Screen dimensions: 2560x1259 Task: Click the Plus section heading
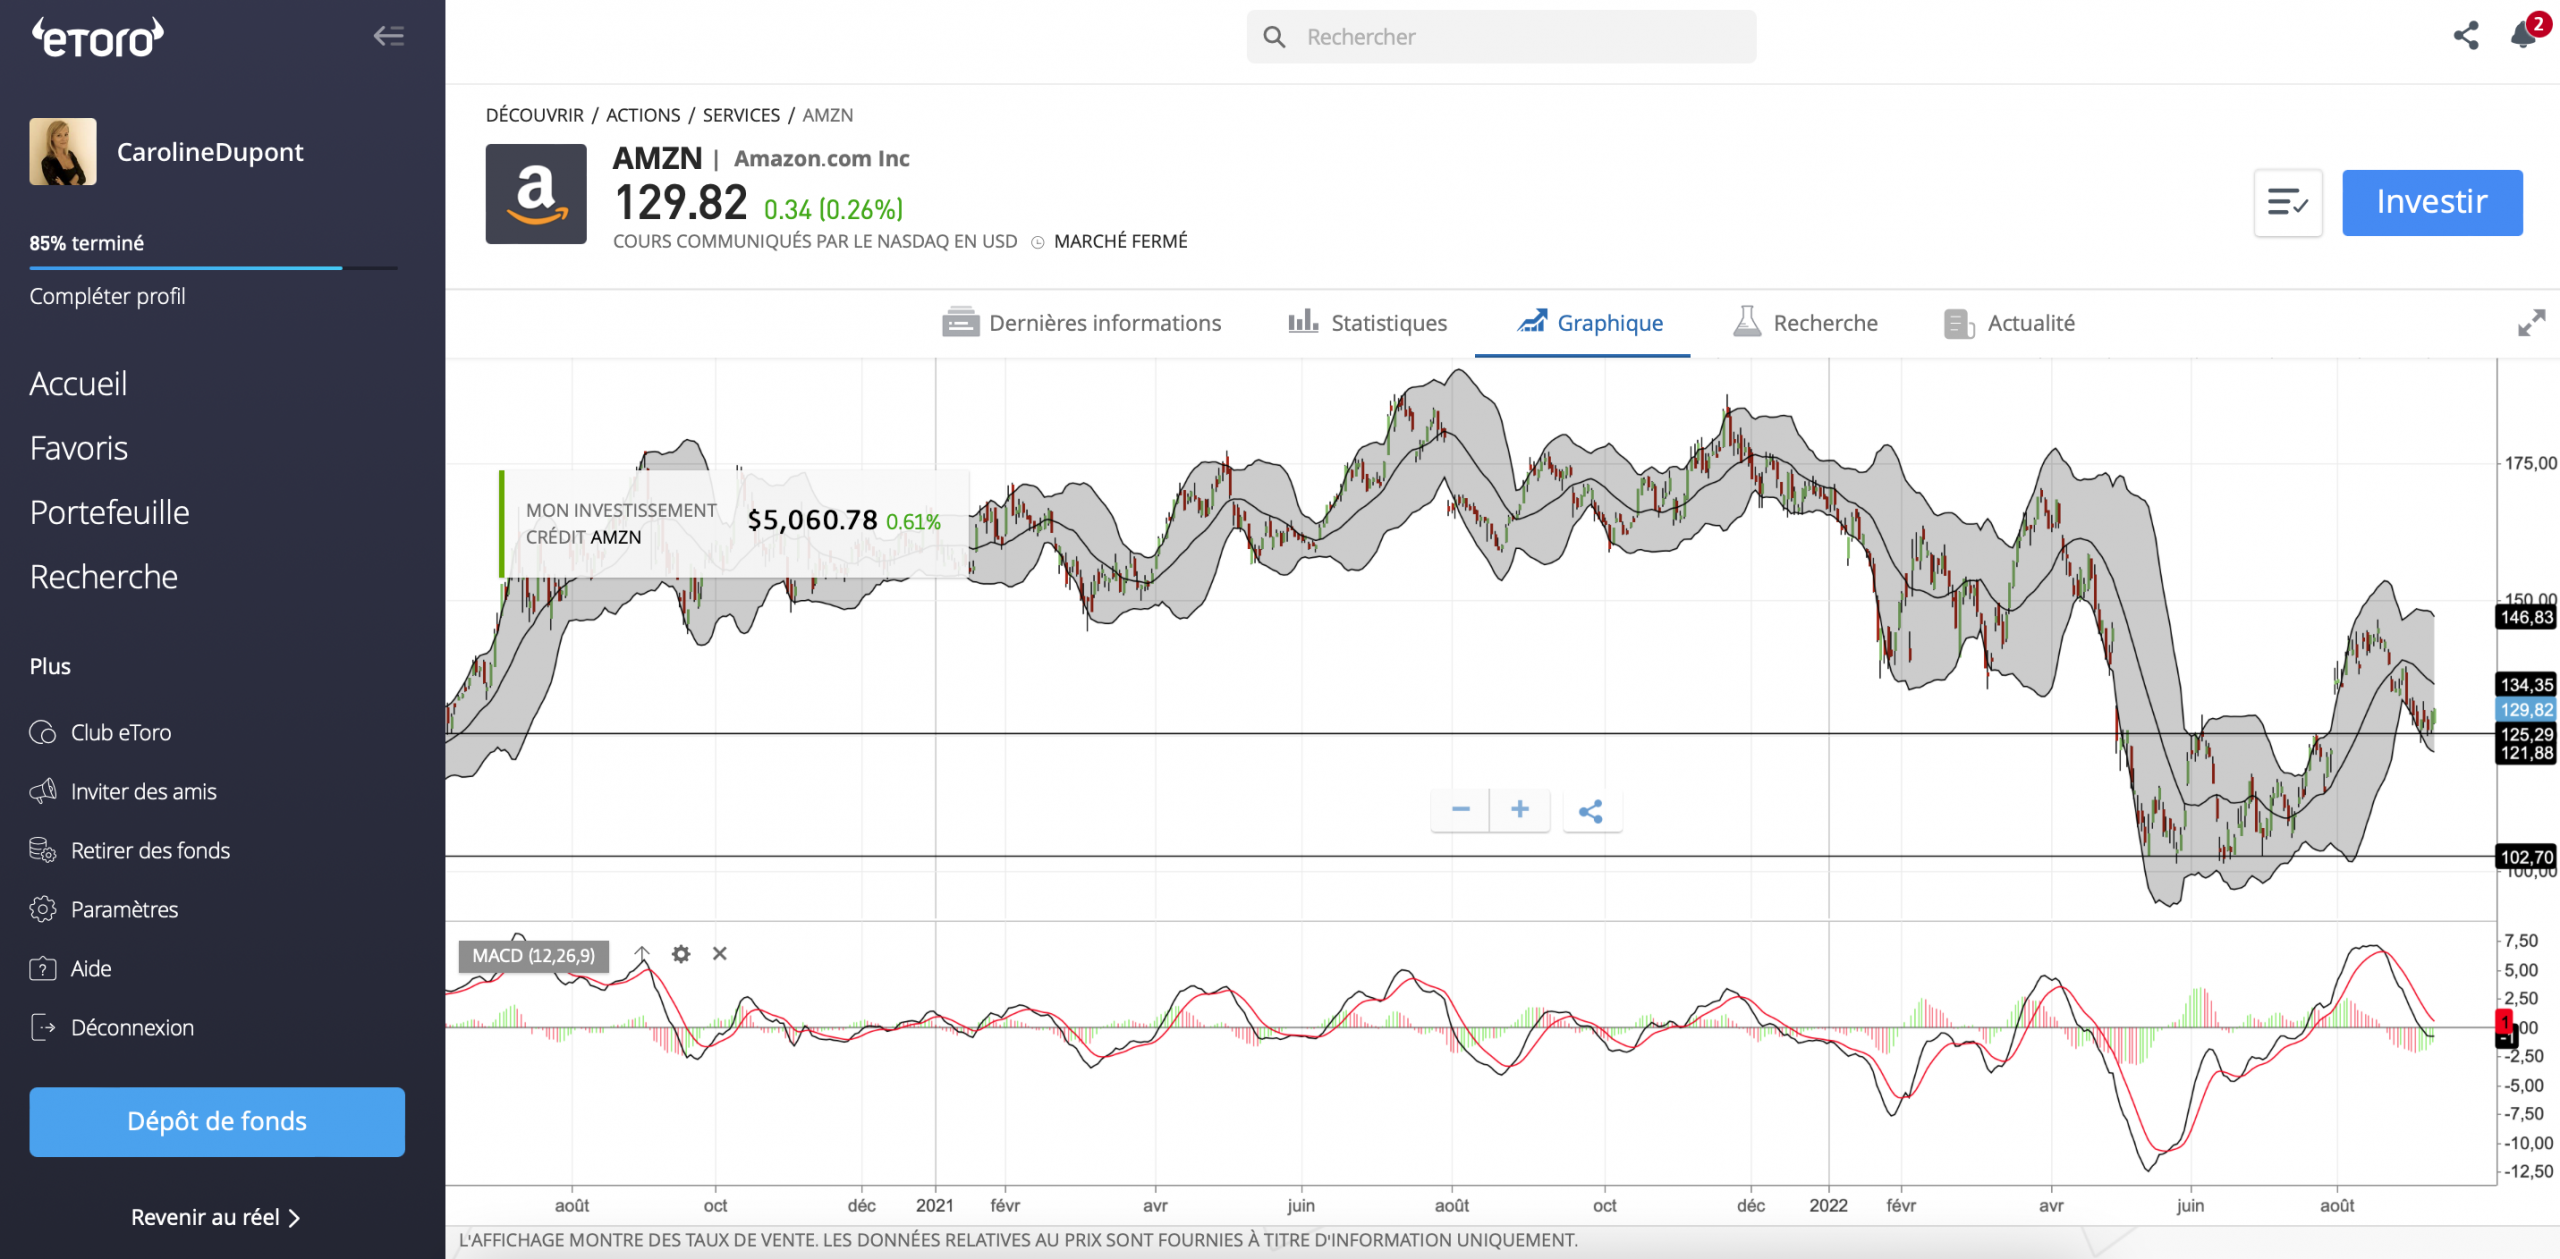(x=50, y=667)
